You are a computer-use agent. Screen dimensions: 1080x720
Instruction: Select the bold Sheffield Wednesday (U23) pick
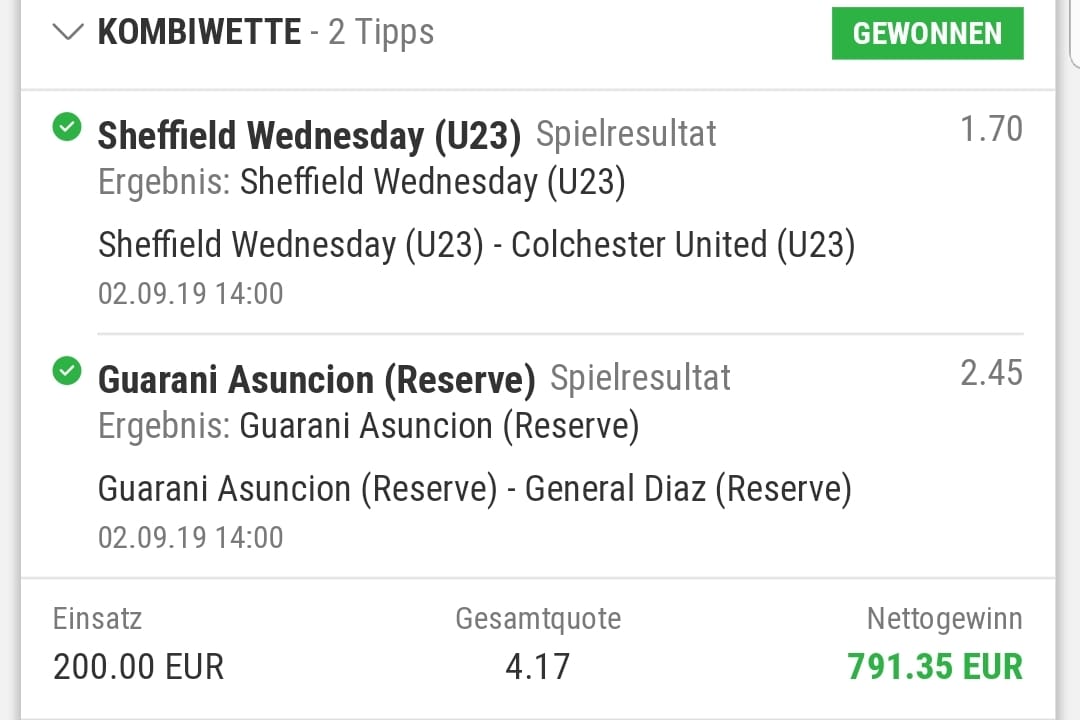point(309,136)
